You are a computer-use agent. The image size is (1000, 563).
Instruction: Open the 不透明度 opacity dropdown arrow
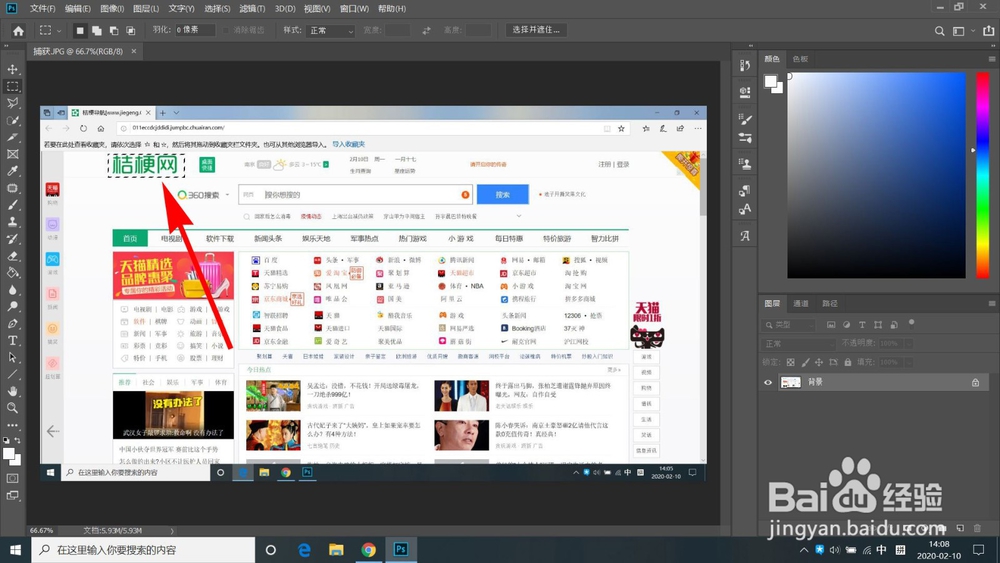[x=909, y=344]
